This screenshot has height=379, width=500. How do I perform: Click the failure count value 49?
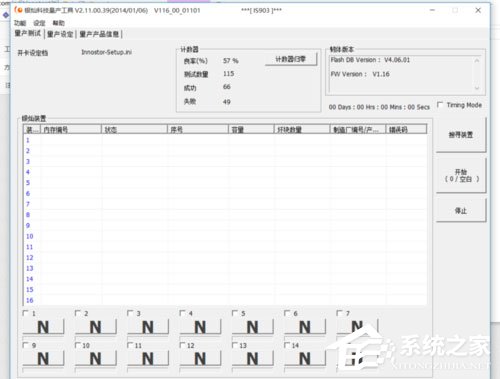click(227, 102)
